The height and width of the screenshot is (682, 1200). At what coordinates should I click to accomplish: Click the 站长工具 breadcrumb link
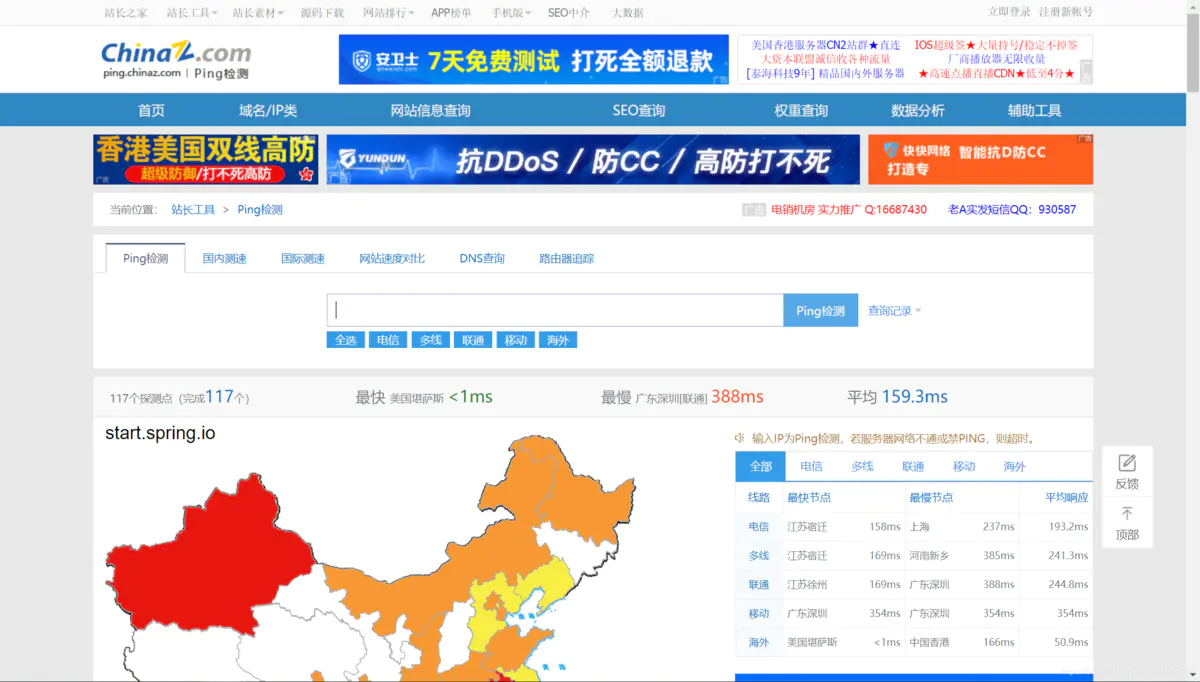click(x=193, y=210)
